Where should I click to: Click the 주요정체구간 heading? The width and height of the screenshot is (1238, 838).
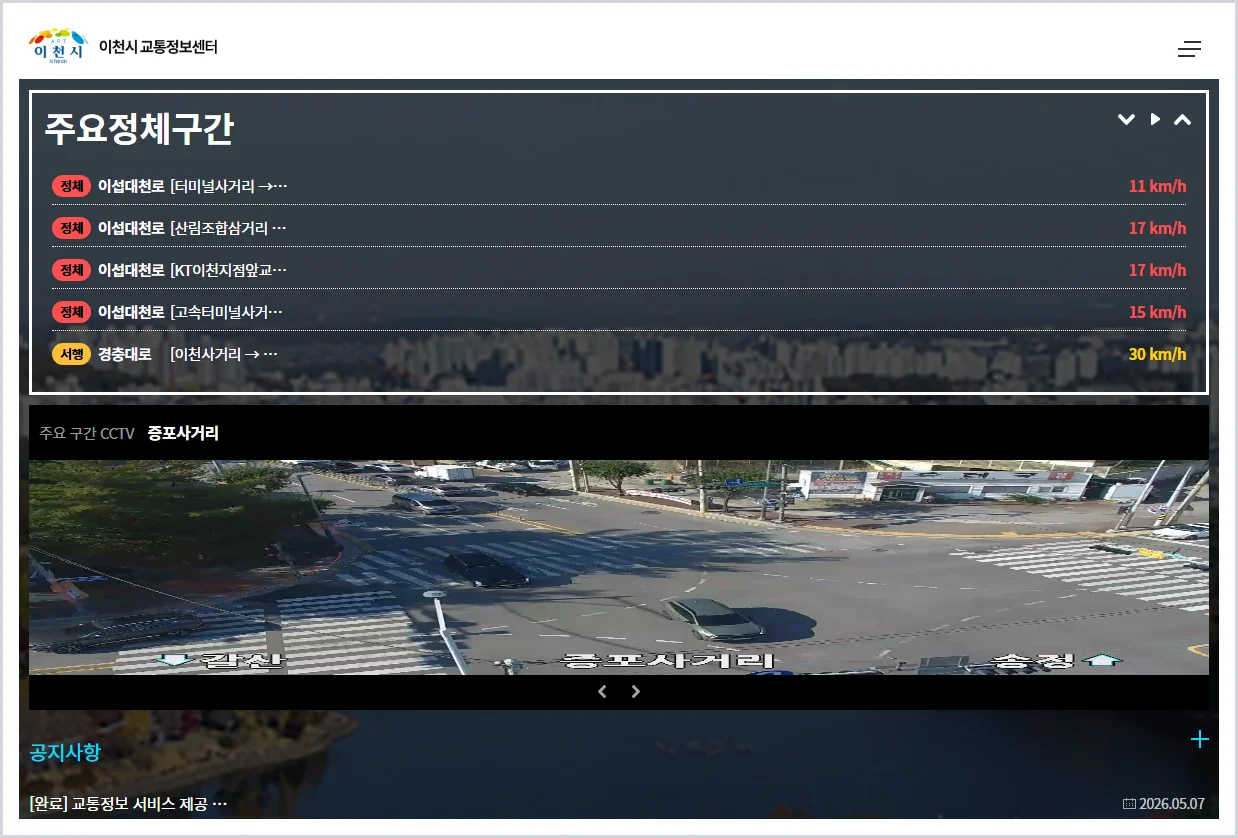[139, 129]
